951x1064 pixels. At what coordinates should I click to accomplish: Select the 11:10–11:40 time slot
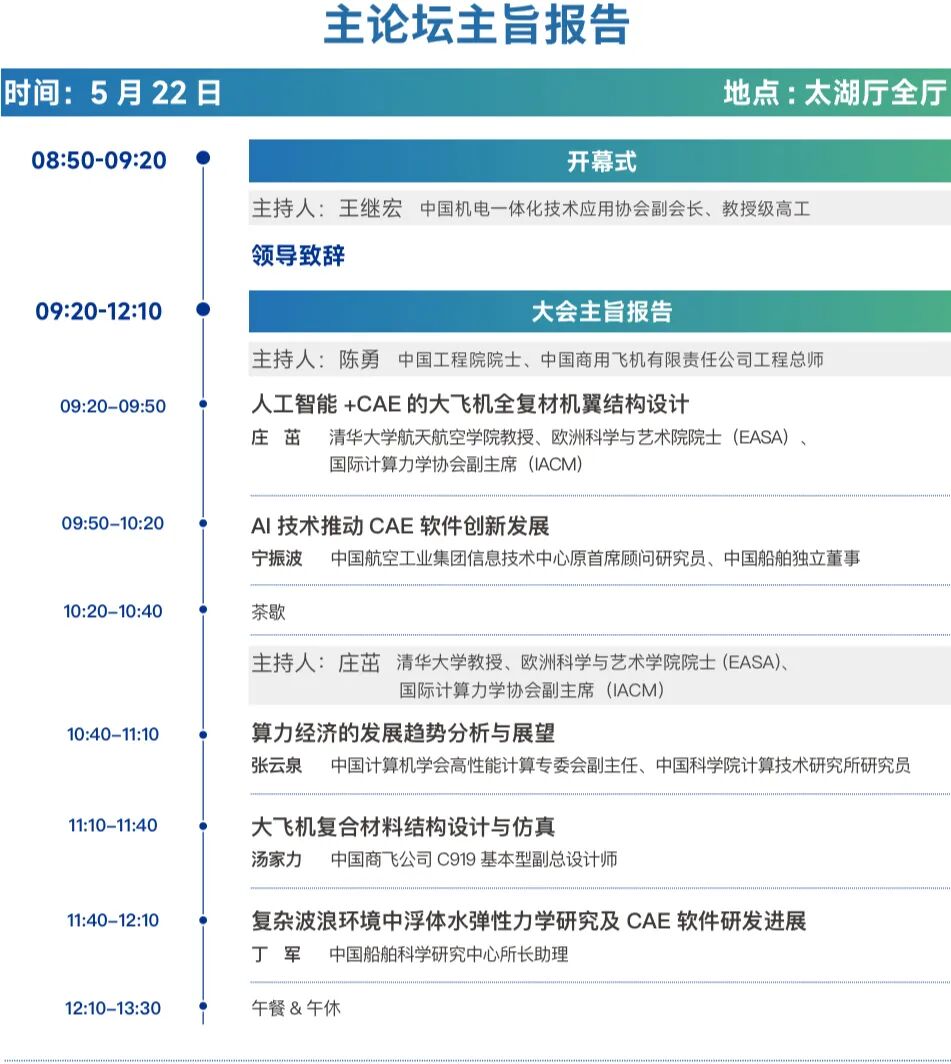tap(113, 826)
